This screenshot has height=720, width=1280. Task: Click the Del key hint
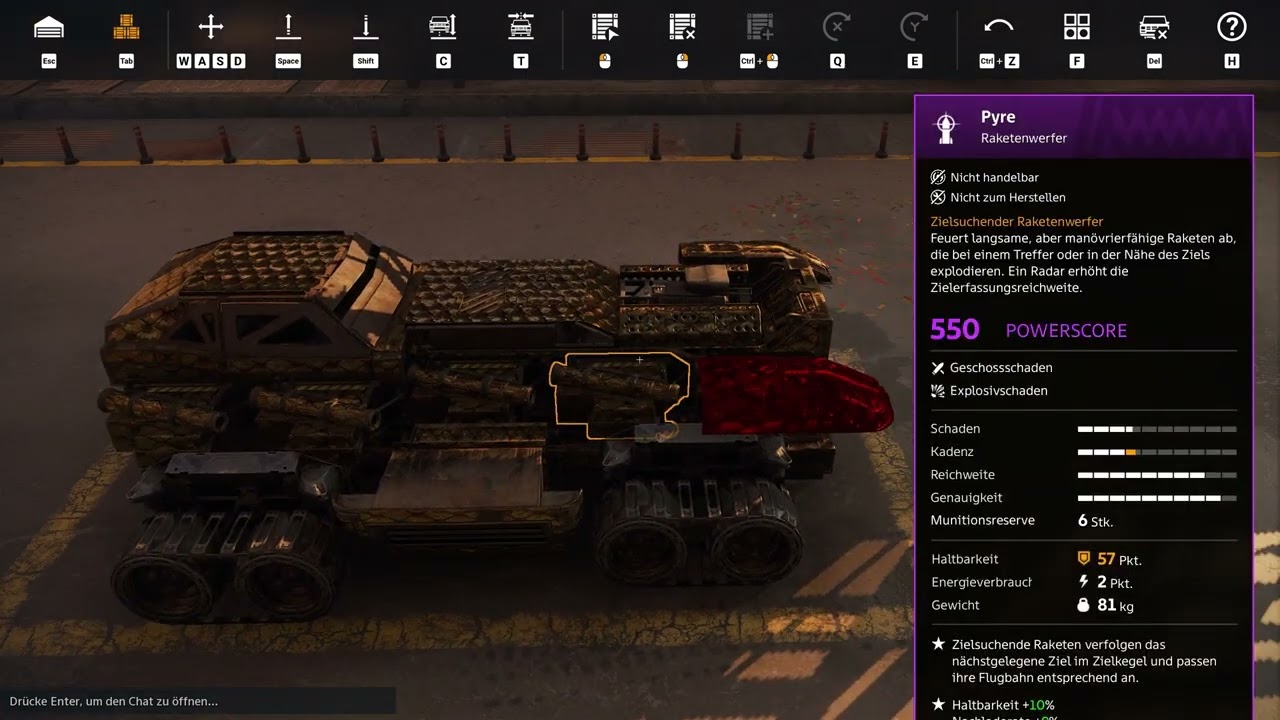(1154, 61)
